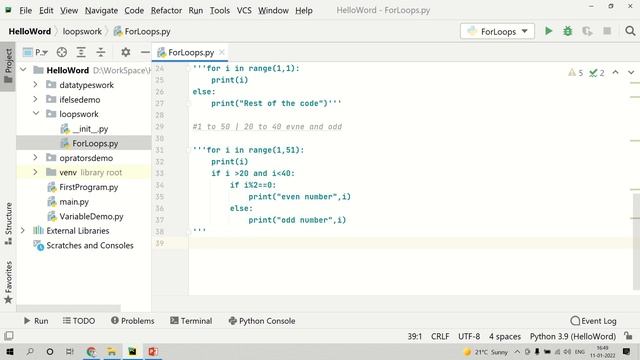The height and width of the screenshot is (360, 640).
Task: Select VariableDemo.py in project tree
Action: (91, 216)
